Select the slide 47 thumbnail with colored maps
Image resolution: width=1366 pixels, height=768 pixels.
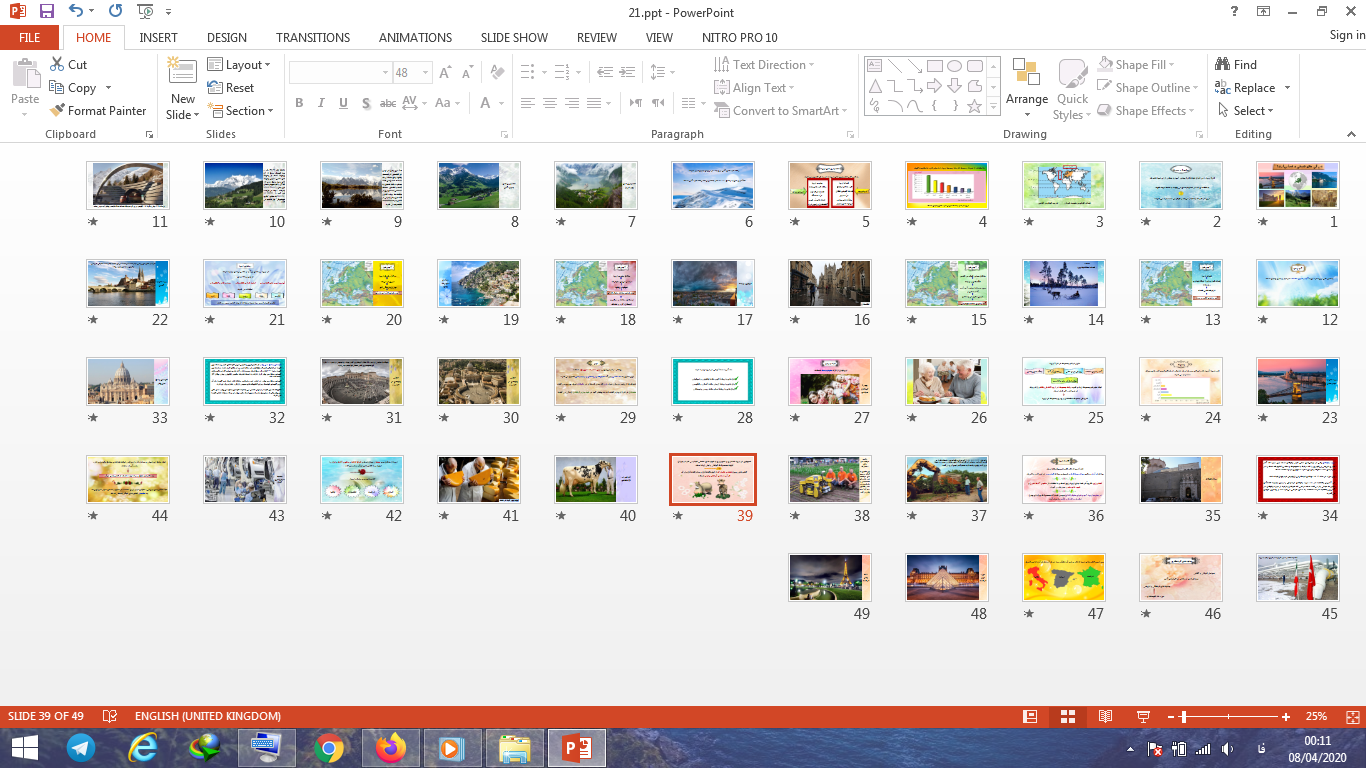[x=1063, y=577]
